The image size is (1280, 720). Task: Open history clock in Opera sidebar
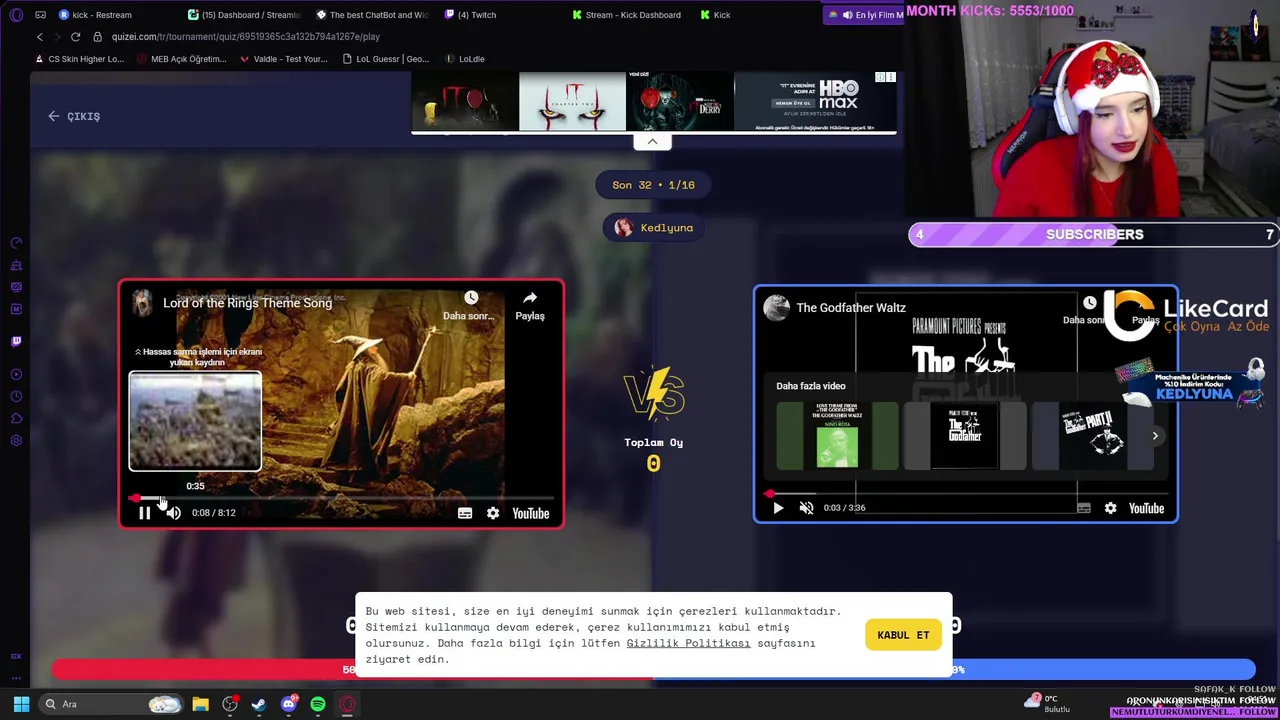coord(16,397)
